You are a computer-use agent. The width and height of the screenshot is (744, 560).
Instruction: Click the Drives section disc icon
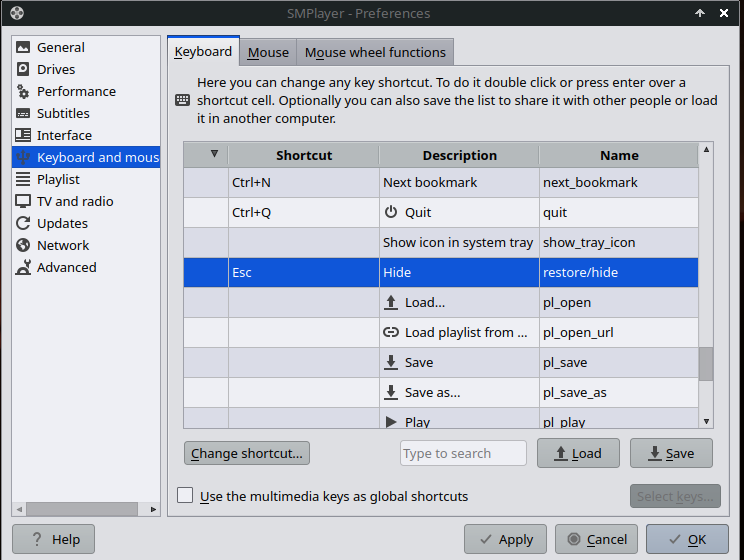pyautogui.click(x=23, y=69)
